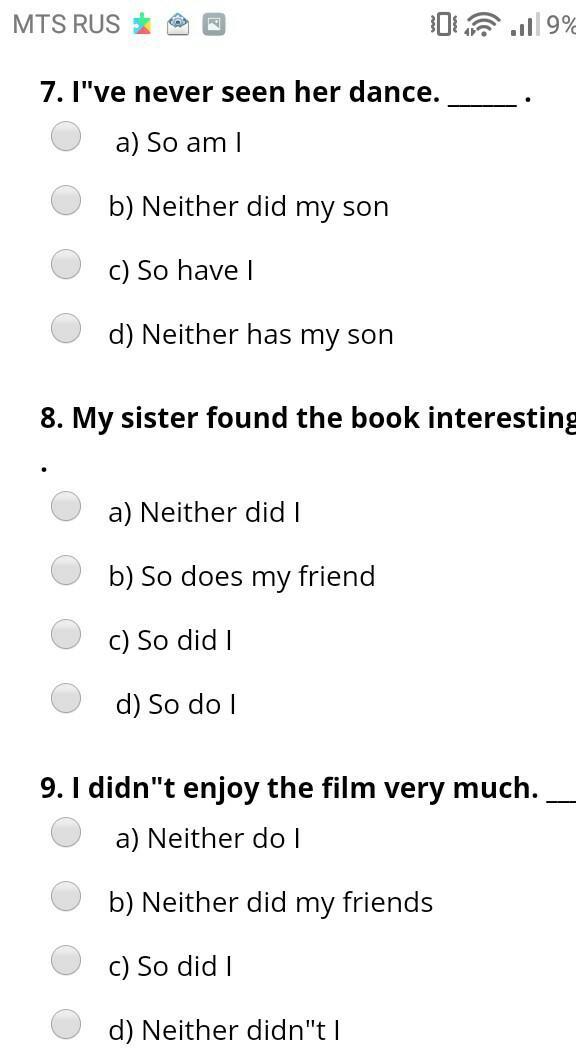Image resolution: width=576 pixels, height=1048 pixels.
Task: Select "a) Neither do I" for question 9
Action: tap(66, 832)
